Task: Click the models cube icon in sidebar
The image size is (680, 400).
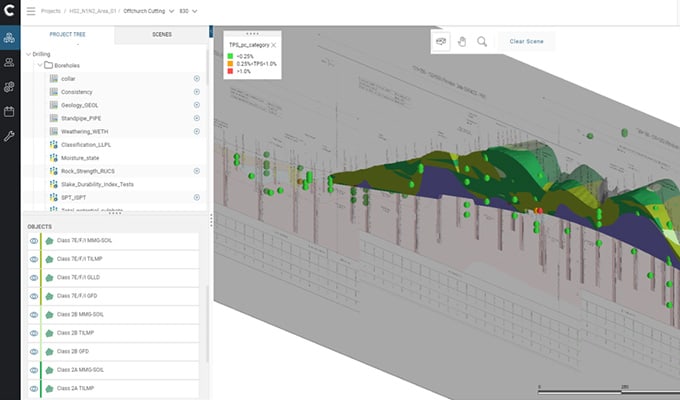Action: (9, 38)
